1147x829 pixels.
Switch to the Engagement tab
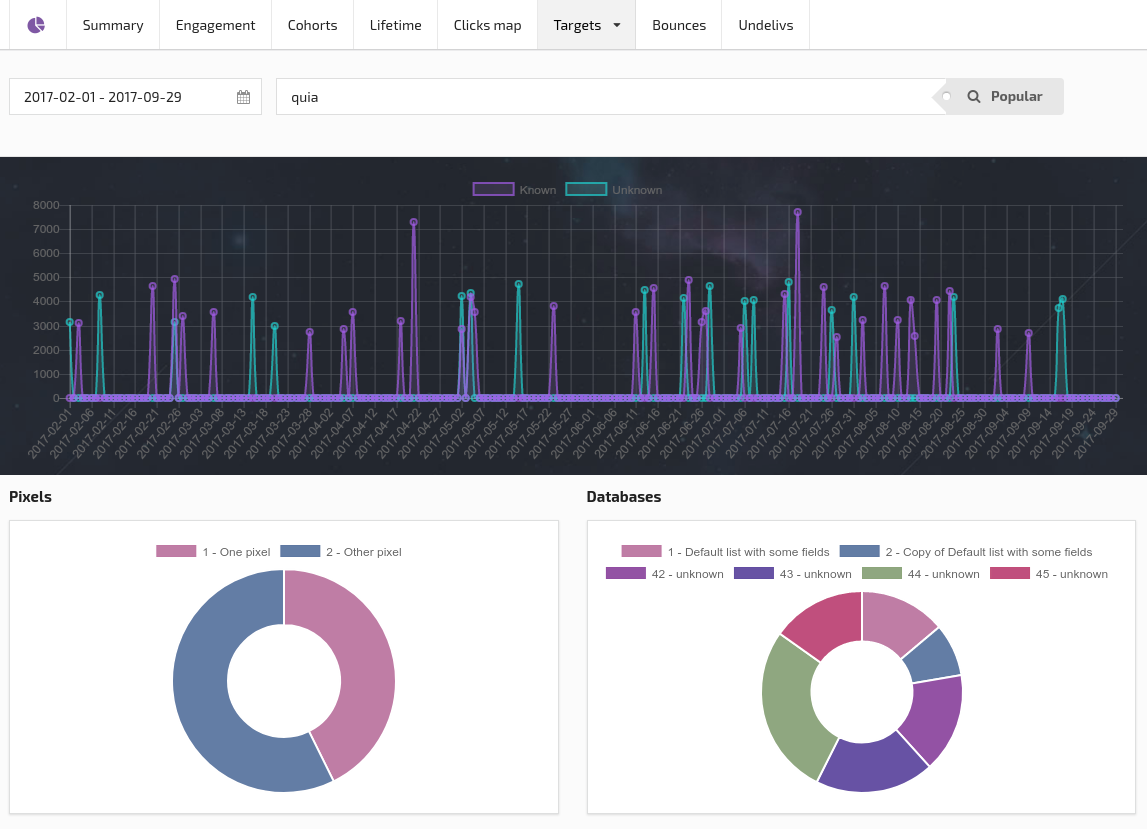(x=215, y=25)
